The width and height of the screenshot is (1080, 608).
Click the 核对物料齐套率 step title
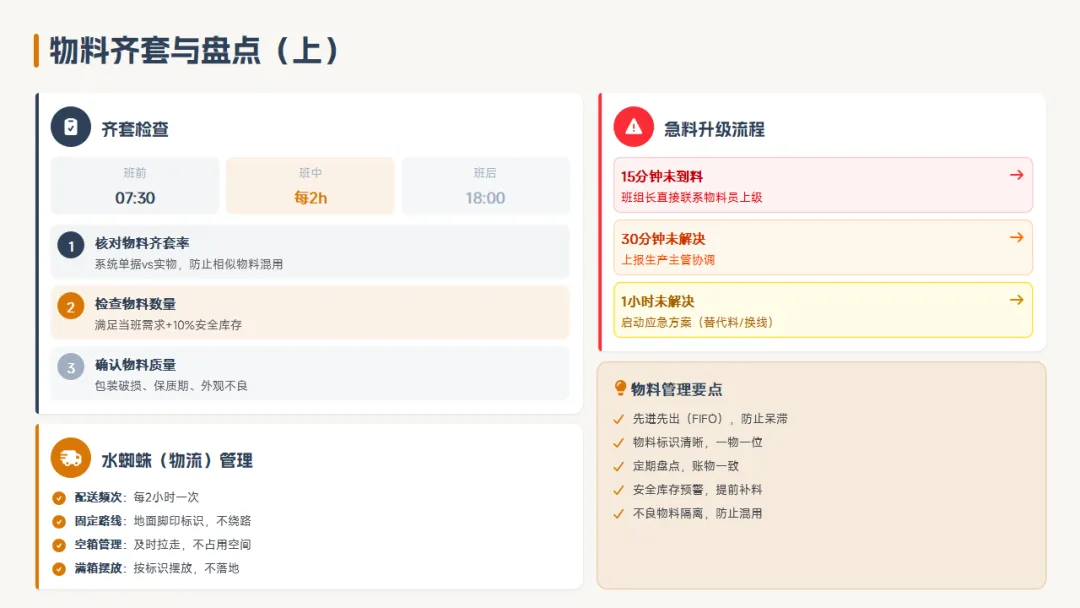[142, 243]
